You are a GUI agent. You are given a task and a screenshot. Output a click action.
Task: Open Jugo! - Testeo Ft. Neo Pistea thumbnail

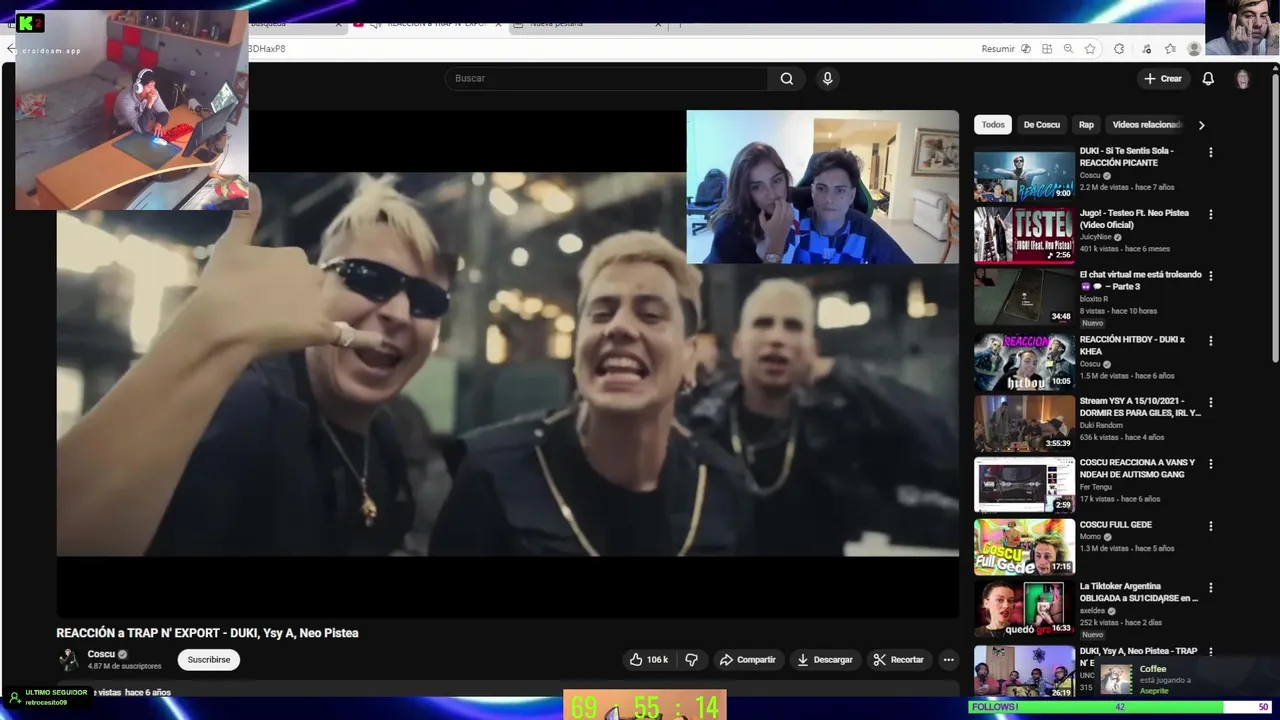(x=1024, y=235)
